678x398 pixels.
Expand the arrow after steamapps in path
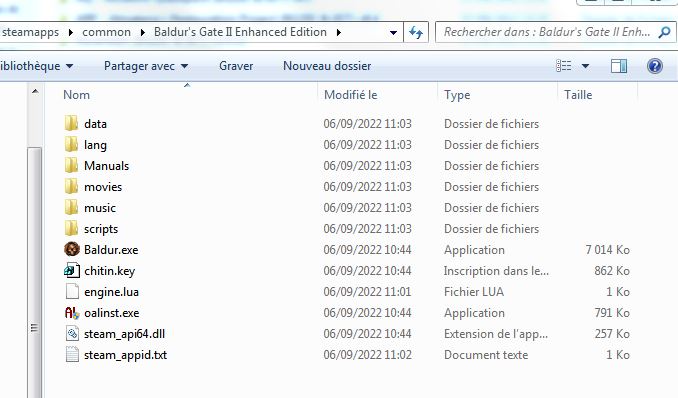tap(71, 32)
